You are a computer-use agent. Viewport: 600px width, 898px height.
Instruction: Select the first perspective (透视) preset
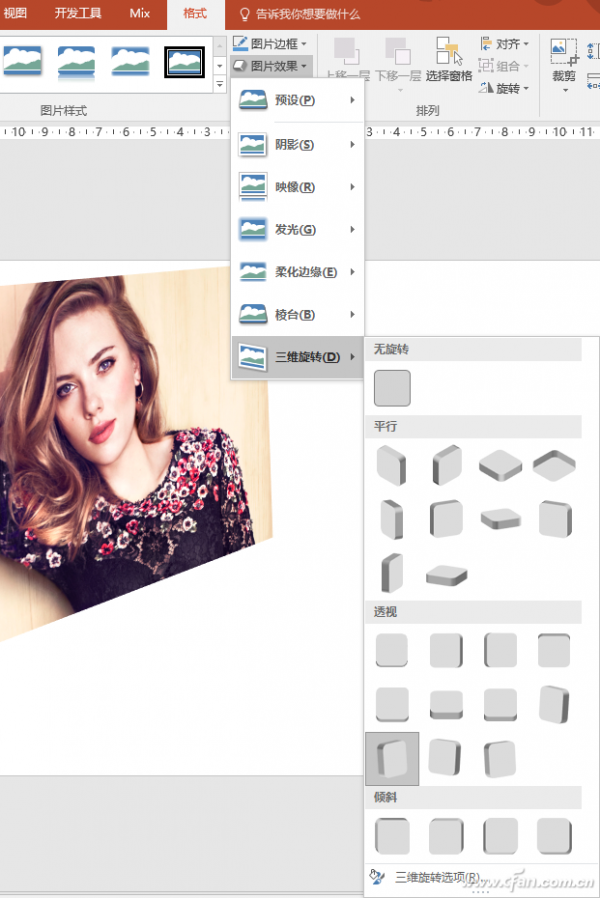click(392, 651)
